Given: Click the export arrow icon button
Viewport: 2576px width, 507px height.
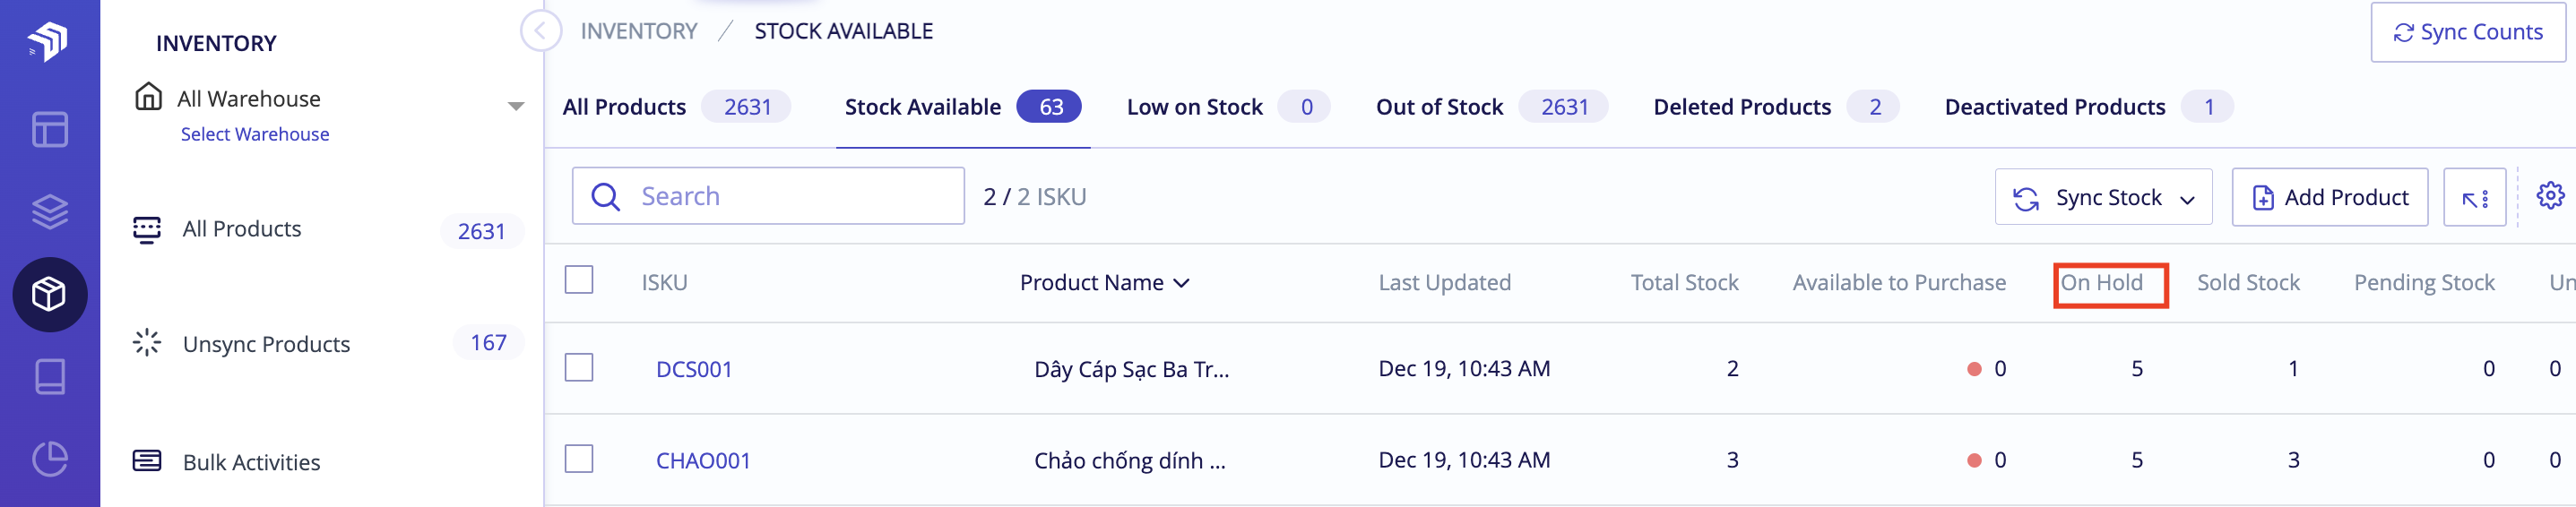Looking at the screenshot, I should pos(2474,197).
